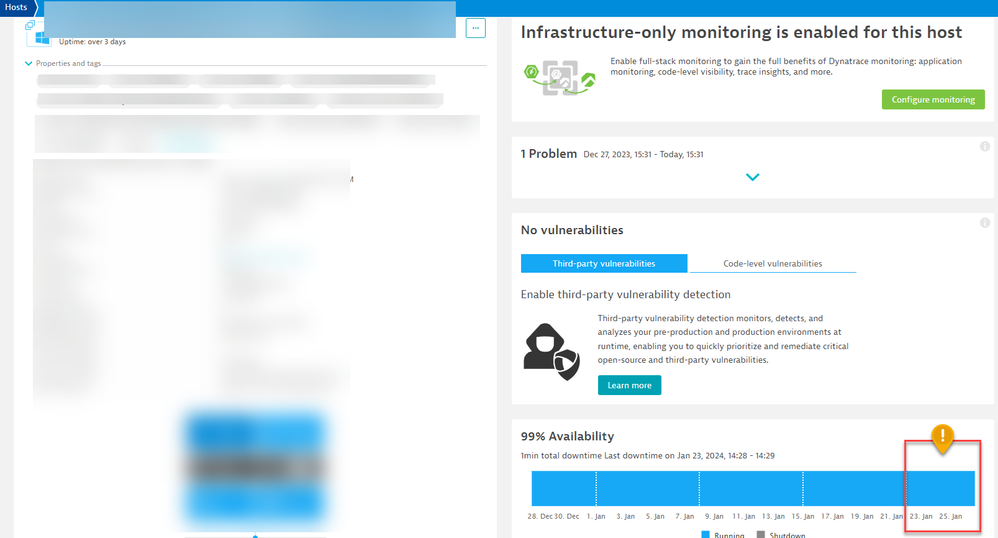998x538 pixels.
Task: Go to Hosts in the breadcrumb
Action: (x=16, y=7)
